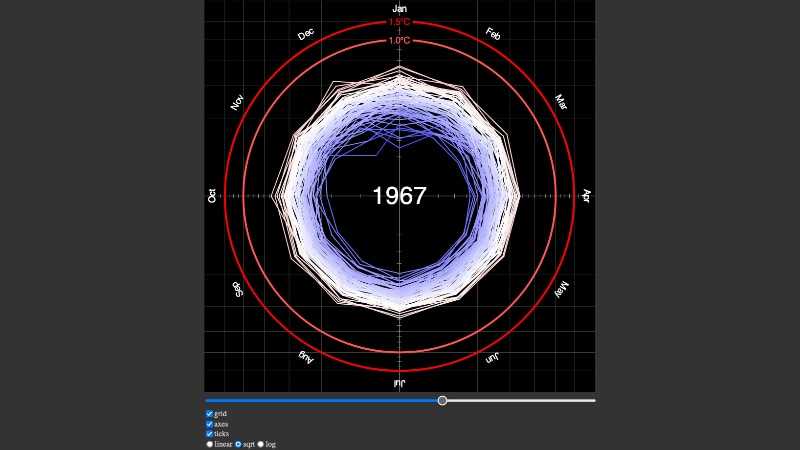Click the Dec month label
Viewport: 800px width, 450px height.
pyautogui.click(x=306, y=34)
